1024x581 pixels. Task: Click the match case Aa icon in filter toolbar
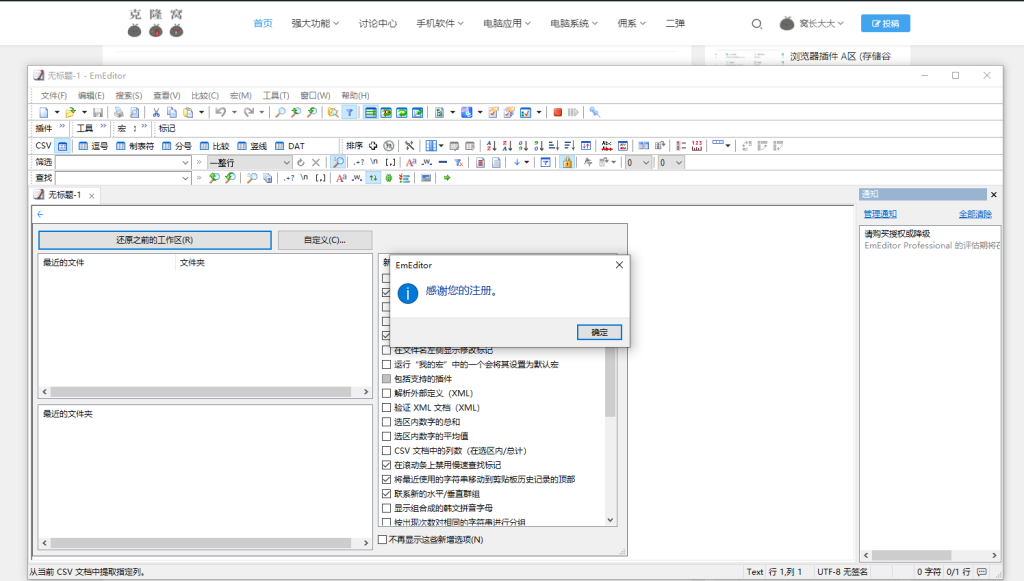411,162
